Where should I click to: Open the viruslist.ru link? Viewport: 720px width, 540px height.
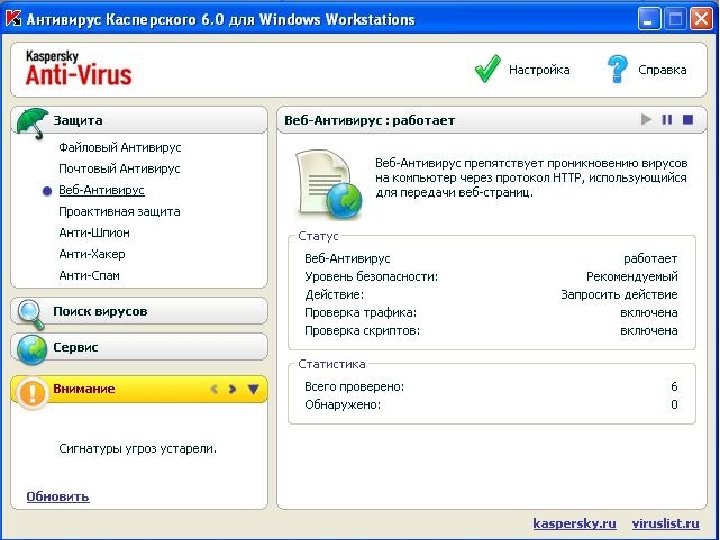[x=665, y=523]
